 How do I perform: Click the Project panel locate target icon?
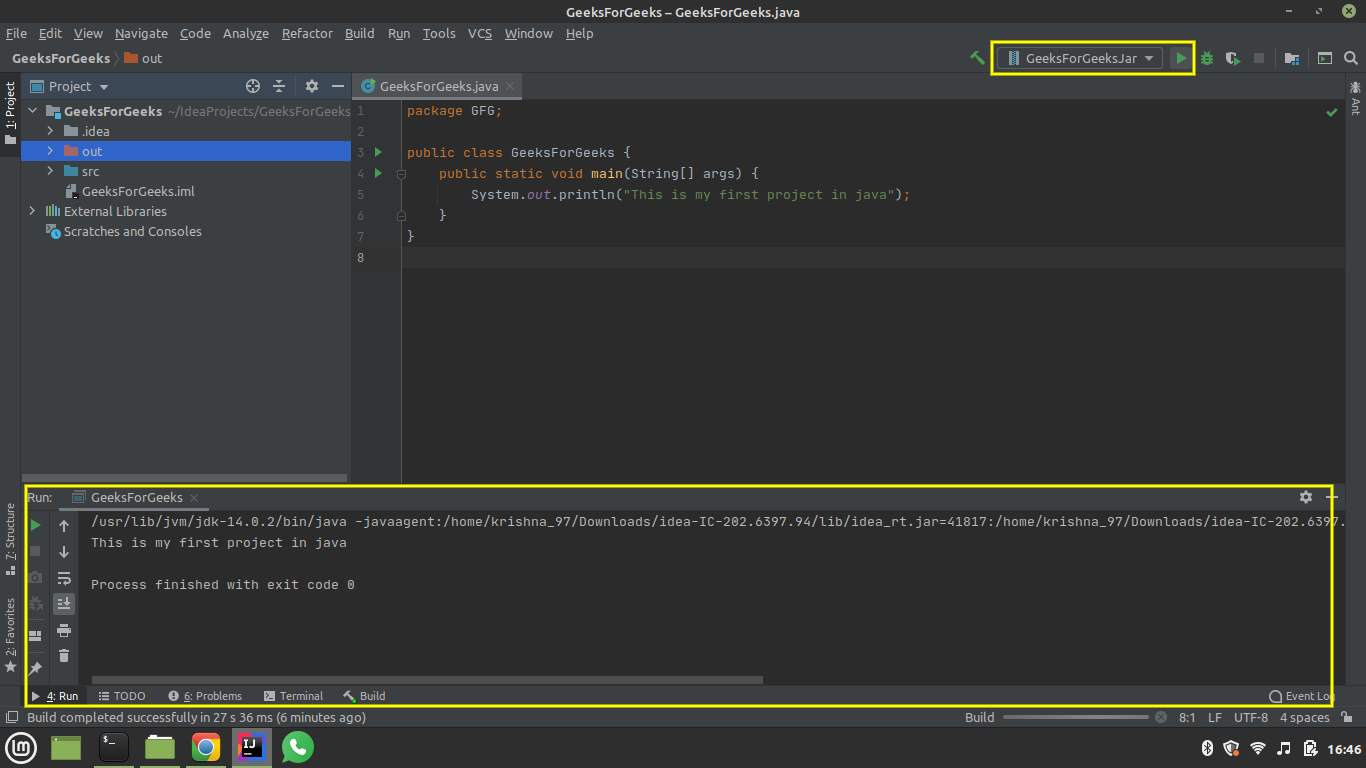253,86
